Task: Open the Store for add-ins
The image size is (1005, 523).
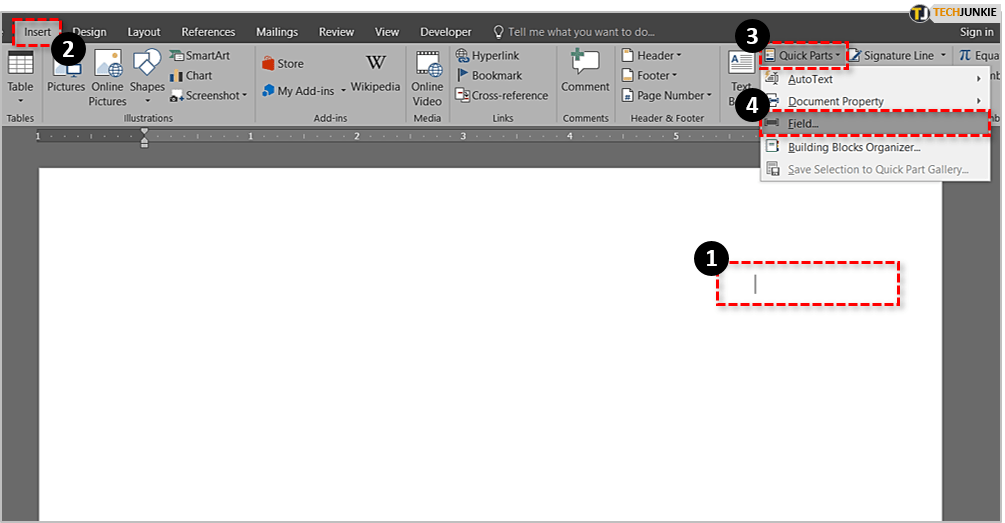Action: pos(282,63)
